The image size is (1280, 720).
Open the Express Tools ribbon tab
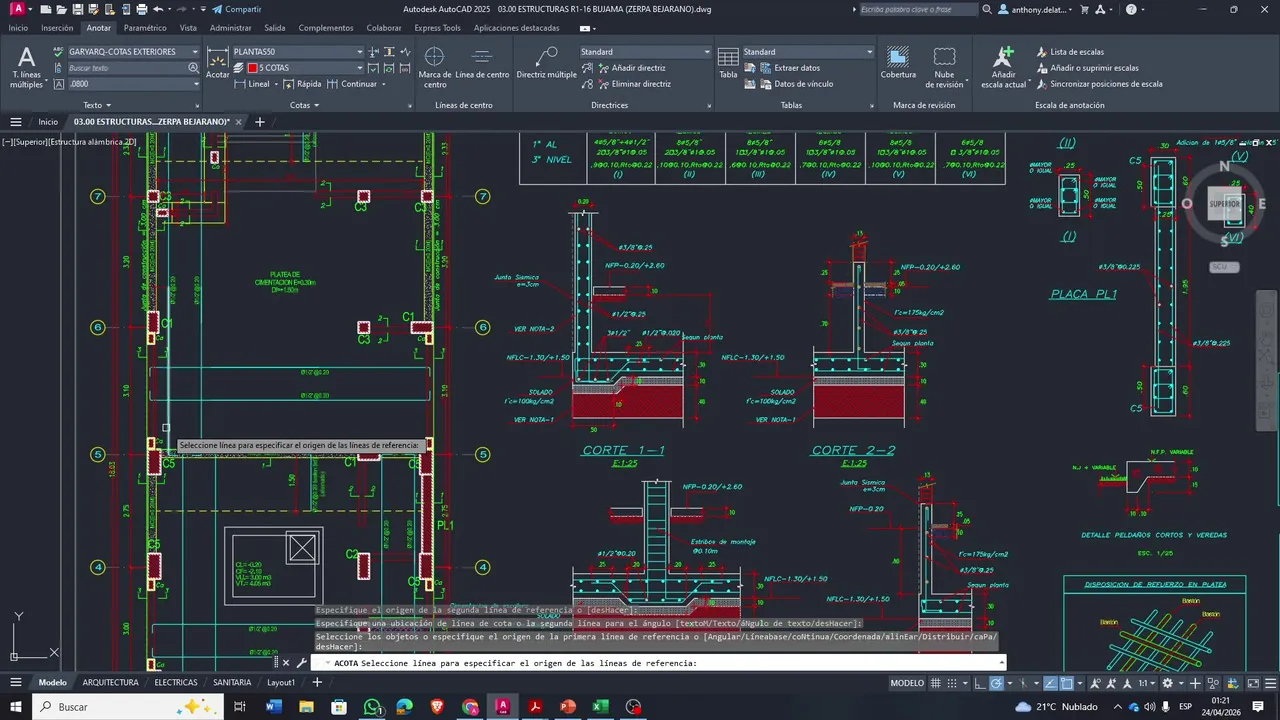pos(438,28)
